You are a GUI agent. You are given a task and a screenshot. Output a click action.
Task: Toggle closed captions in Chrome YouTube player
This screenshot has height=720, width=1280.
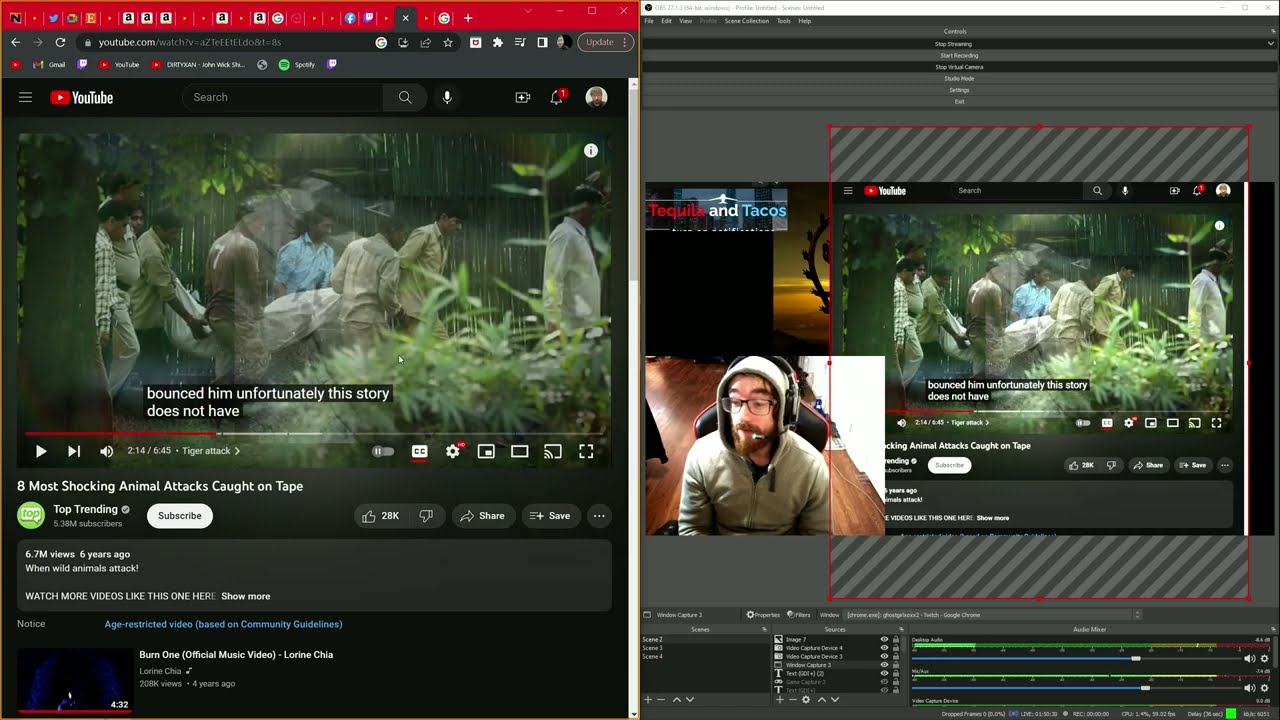420,451
